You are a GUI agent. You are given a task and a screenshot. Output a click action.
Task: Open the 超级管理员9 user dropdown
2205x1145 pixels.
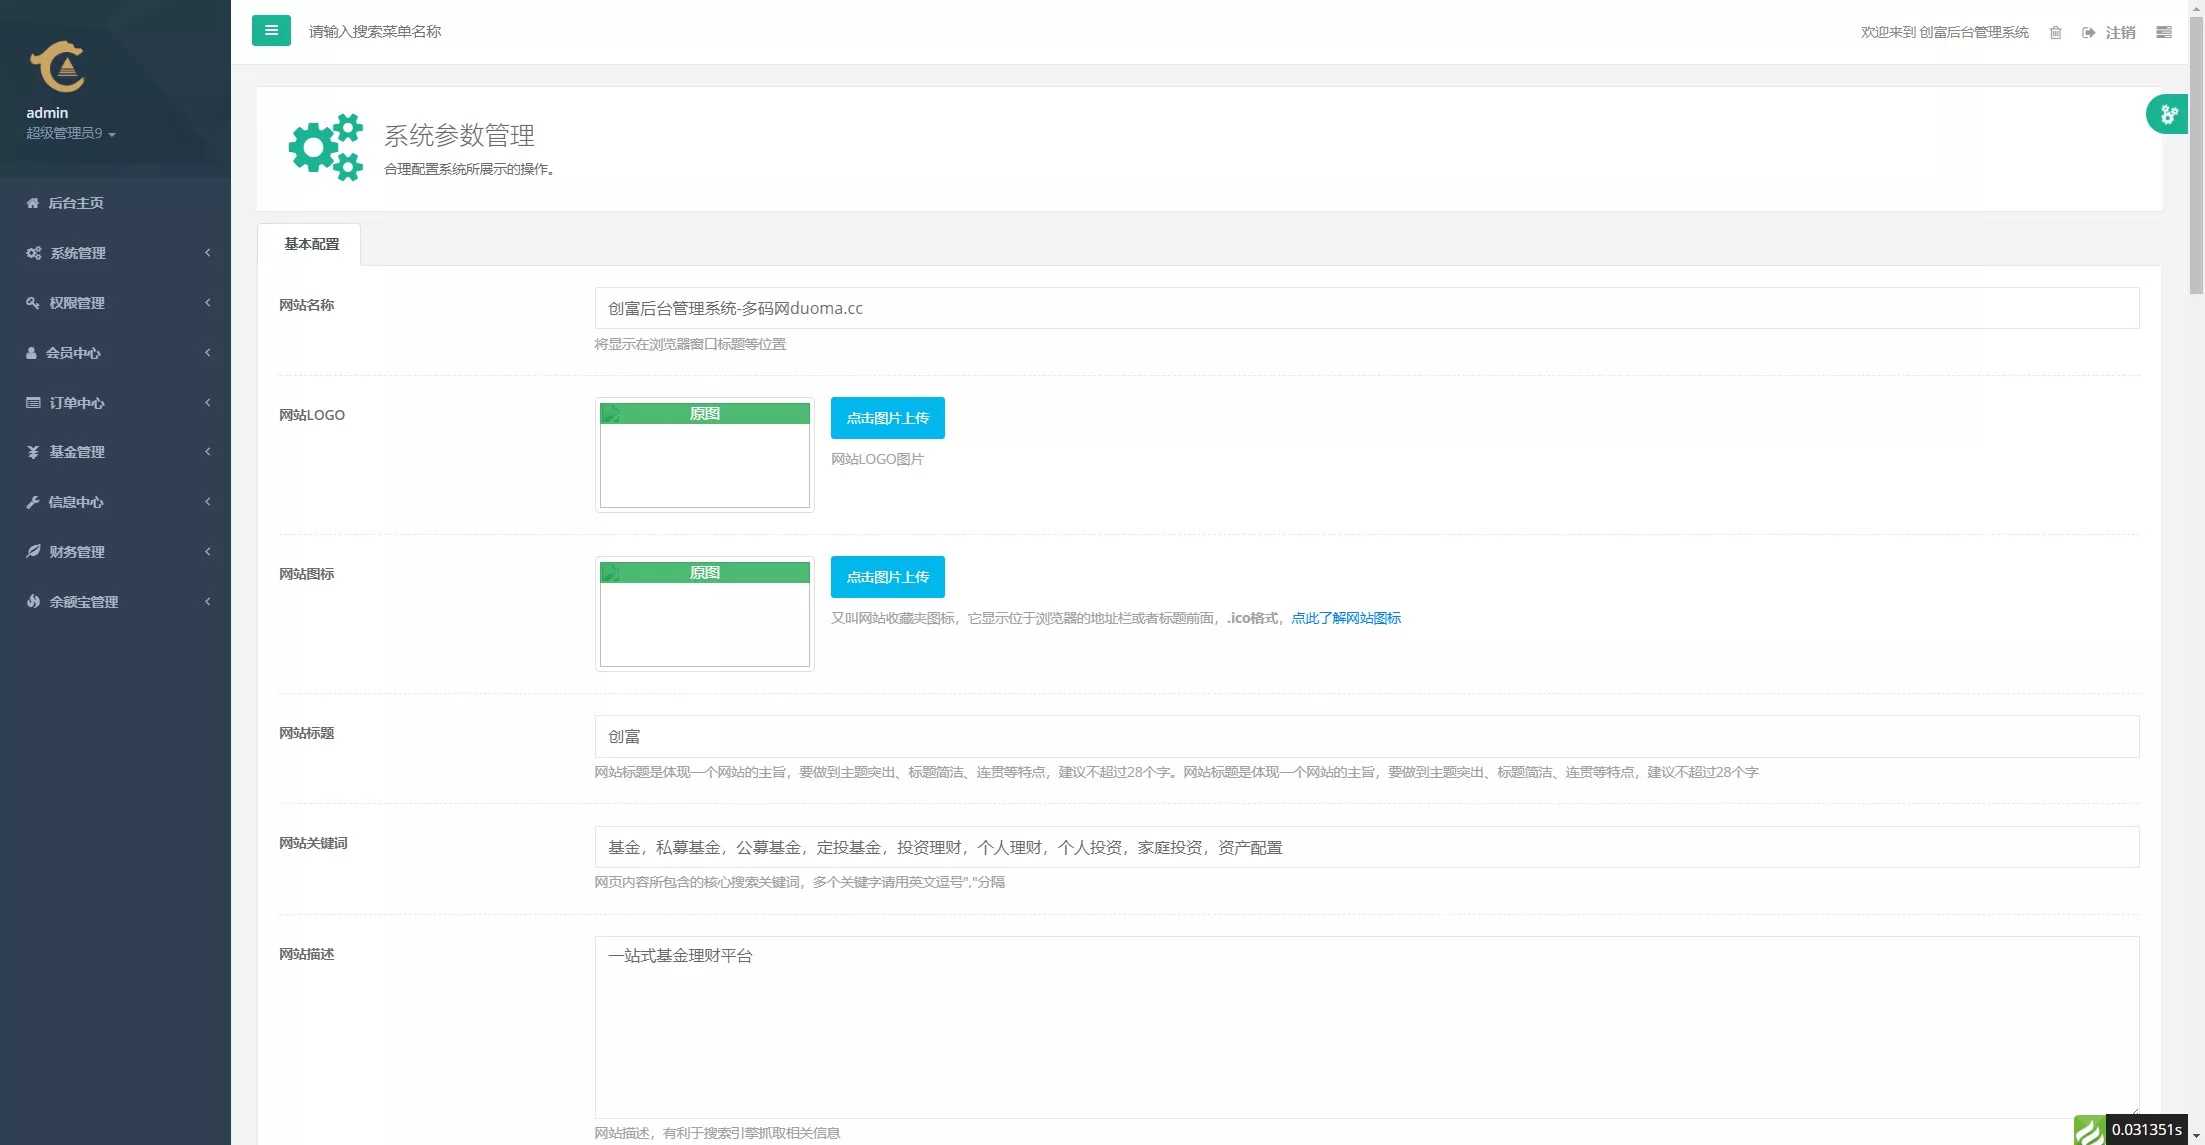pyautogui.click(x=71, y=134)
